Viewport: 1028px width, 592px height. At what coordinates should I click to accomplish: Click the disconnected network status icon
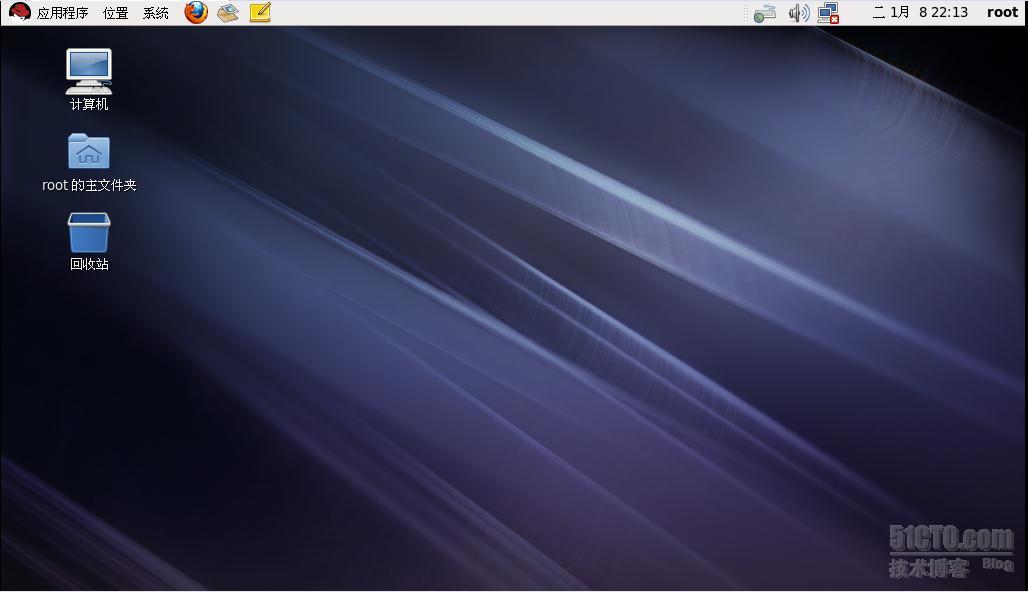tap(829, 13)
